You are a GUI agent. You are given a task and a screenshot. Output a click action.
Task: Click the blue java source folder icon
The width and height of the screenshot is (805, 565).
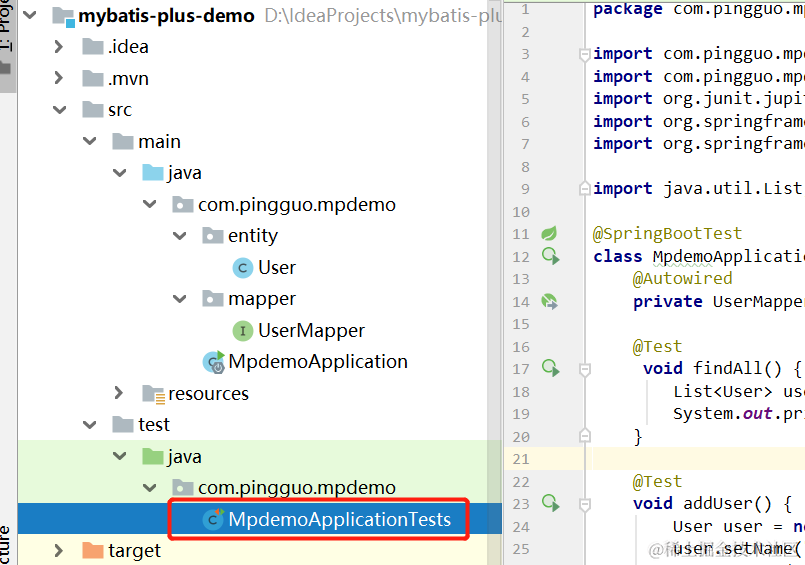pos(153,172)
